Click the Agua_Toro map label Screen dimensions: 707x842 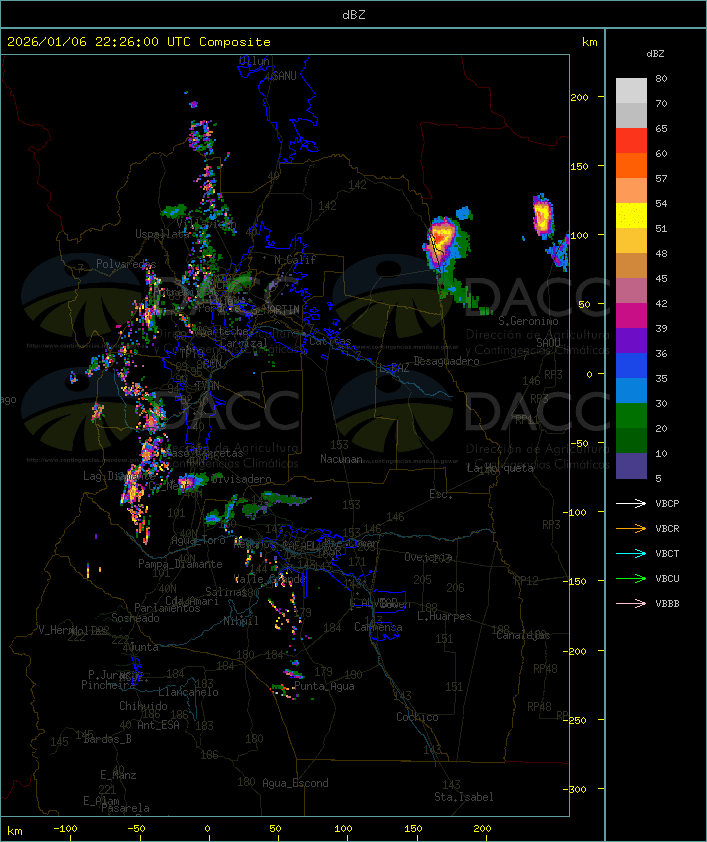(x=198, y=540)
